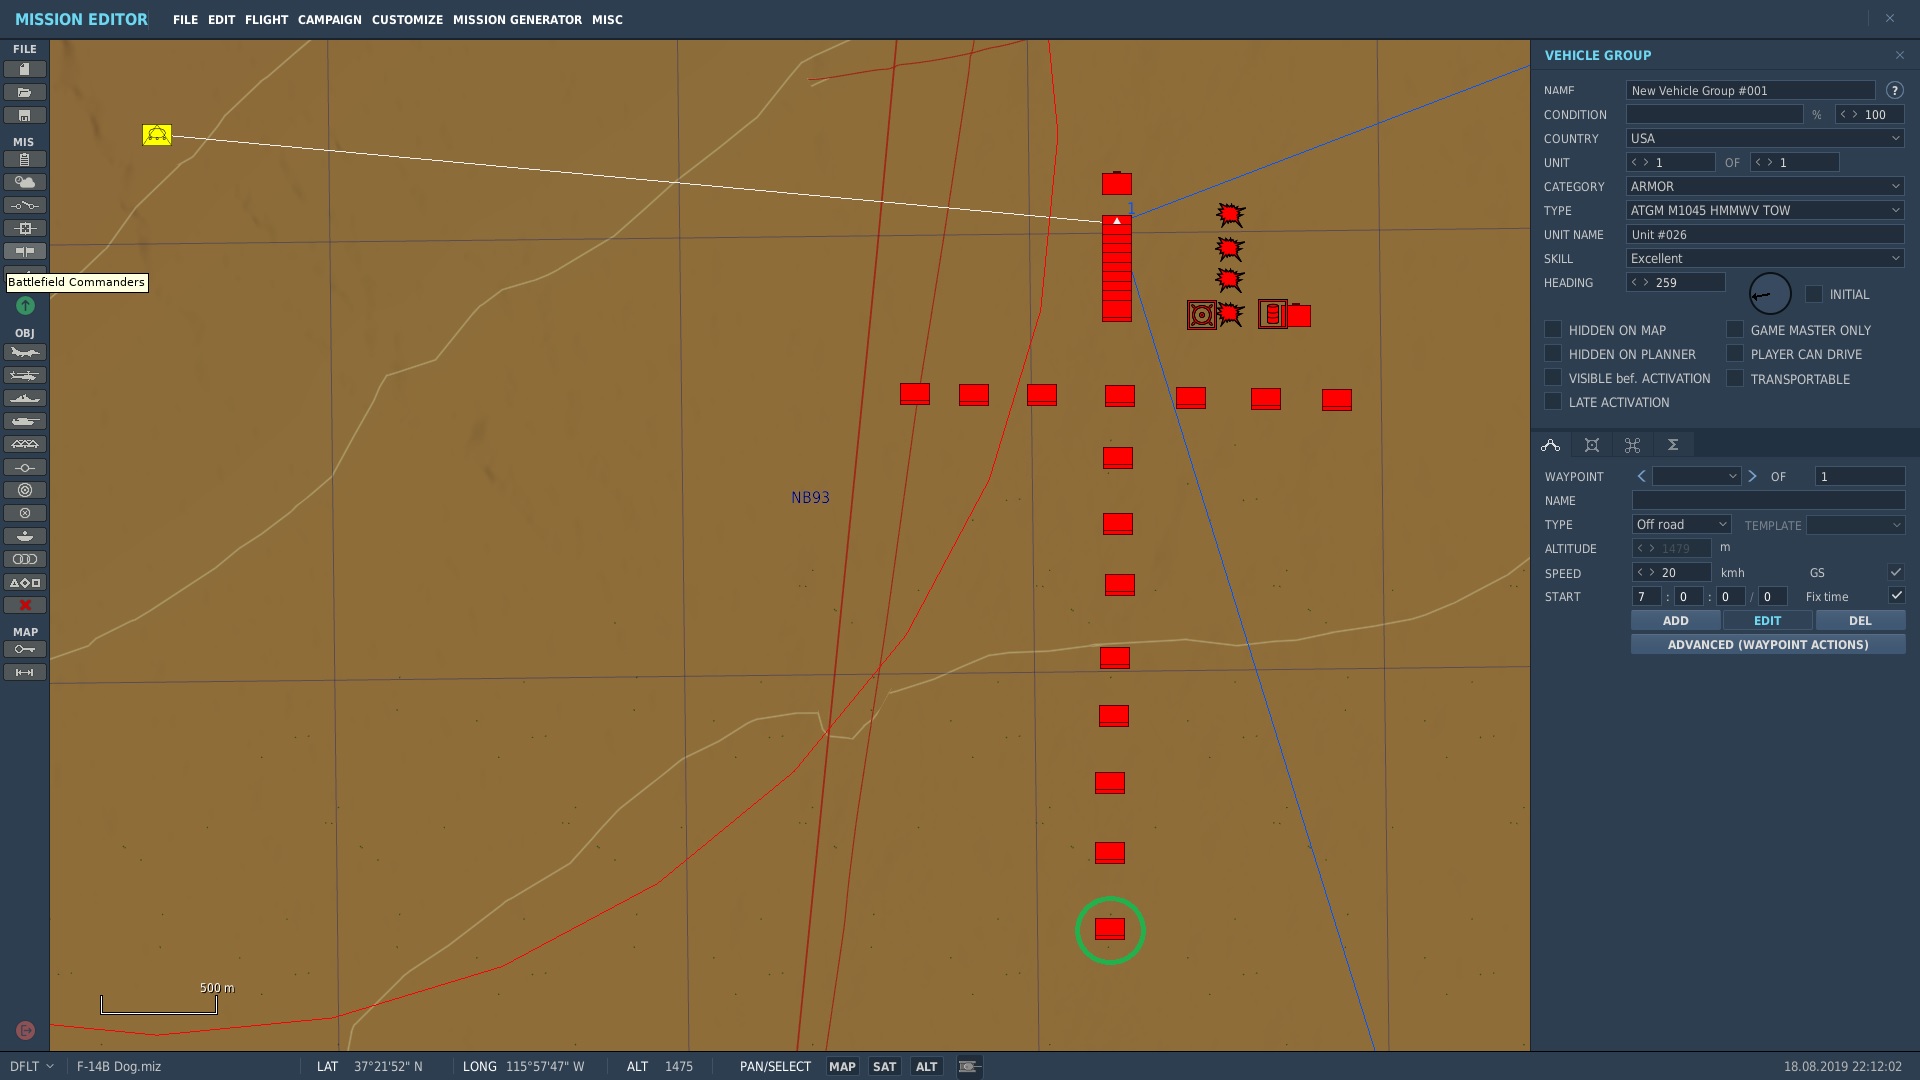Click the New Mission file icon
Image resolution: width=1920 pixels, height=1080 pixels.
[25, 69]
